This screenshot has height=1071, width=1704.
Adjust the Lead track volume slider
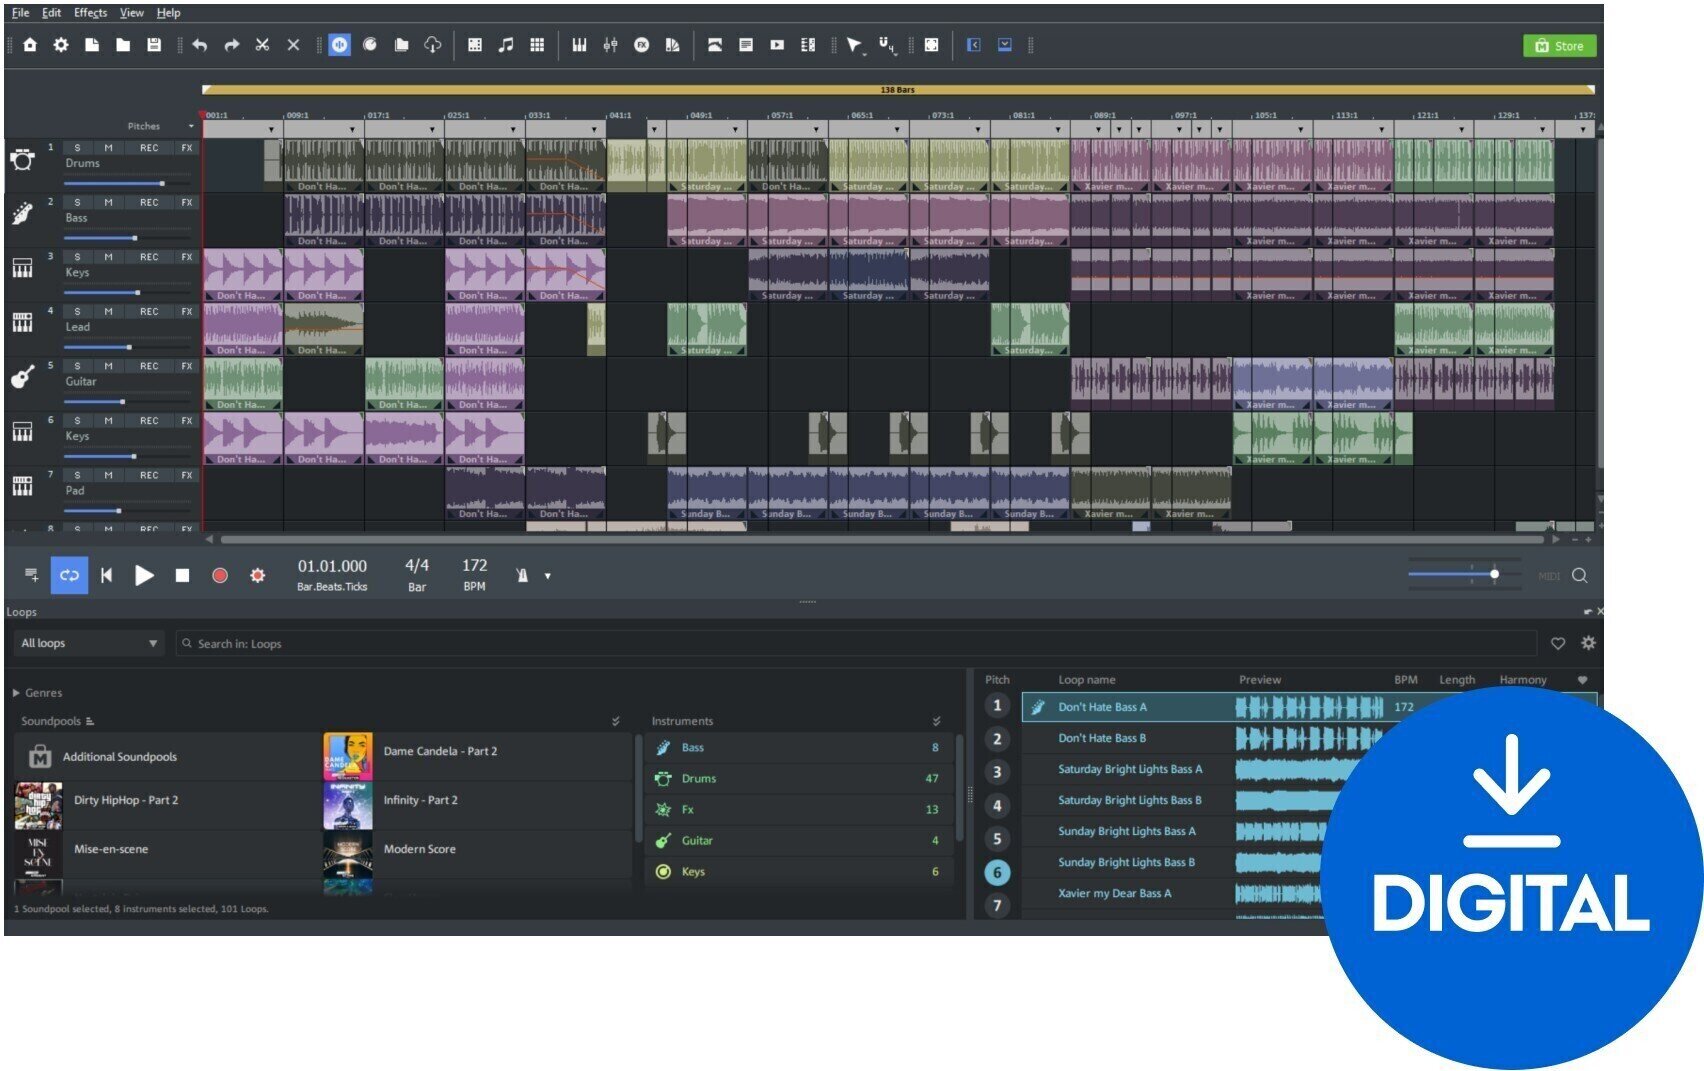point(129,347)
